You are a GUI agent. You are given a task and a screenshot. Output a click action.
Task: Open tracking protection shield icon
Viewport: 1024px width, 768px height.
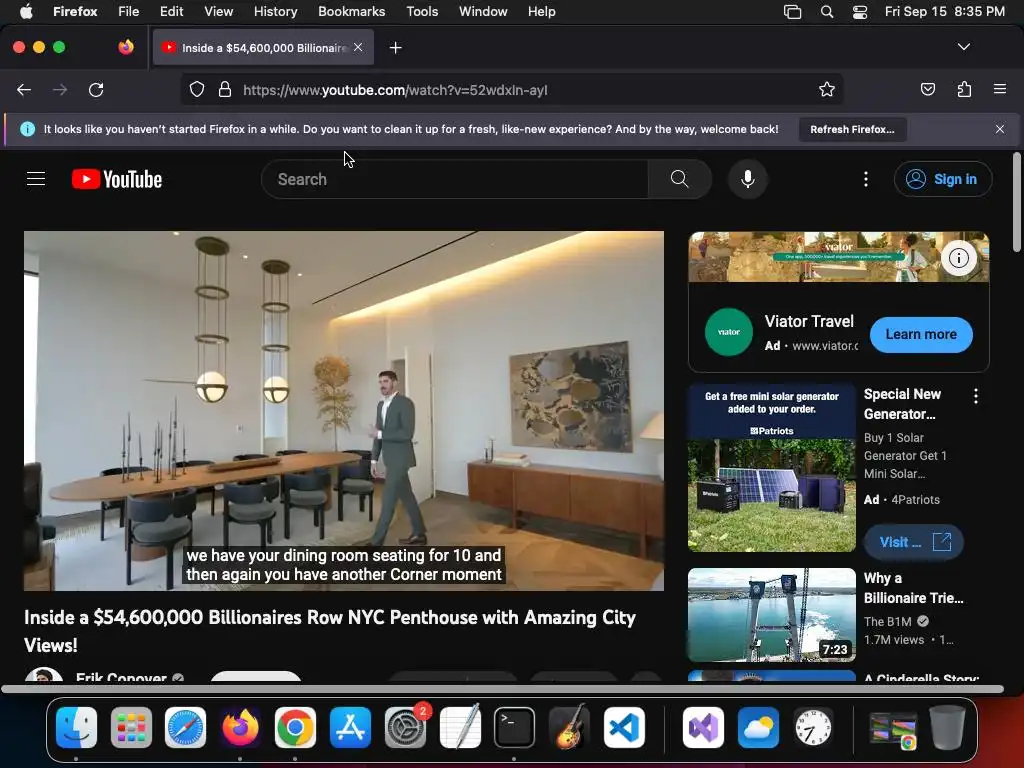click(x=197, y=89)
